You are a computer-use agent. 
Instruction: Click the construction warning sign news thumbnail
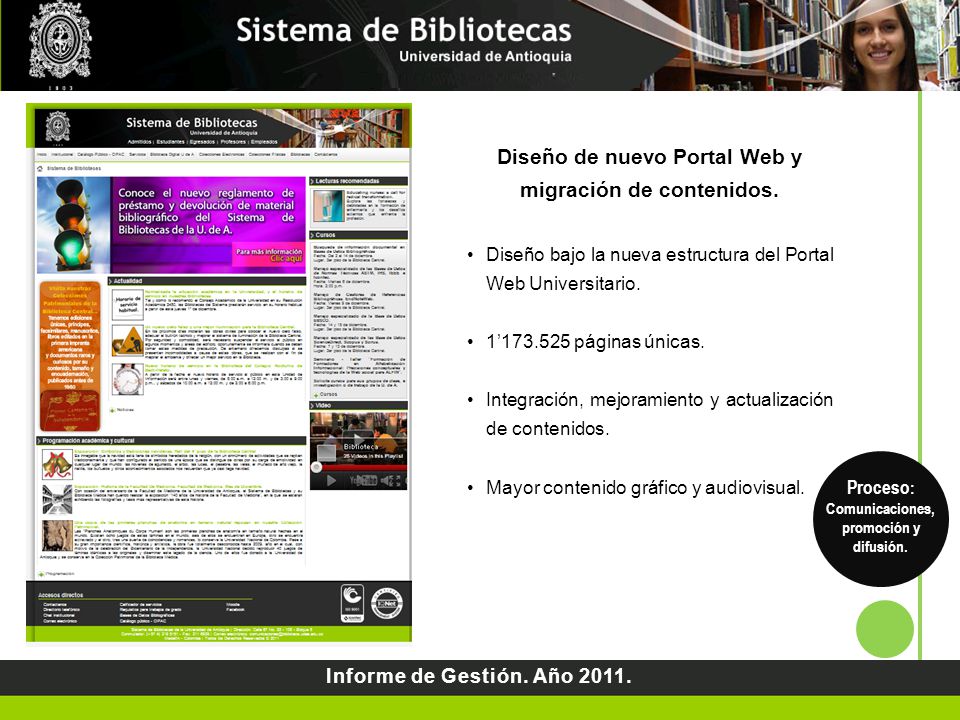pyautogui.click(x=128, y=341)
